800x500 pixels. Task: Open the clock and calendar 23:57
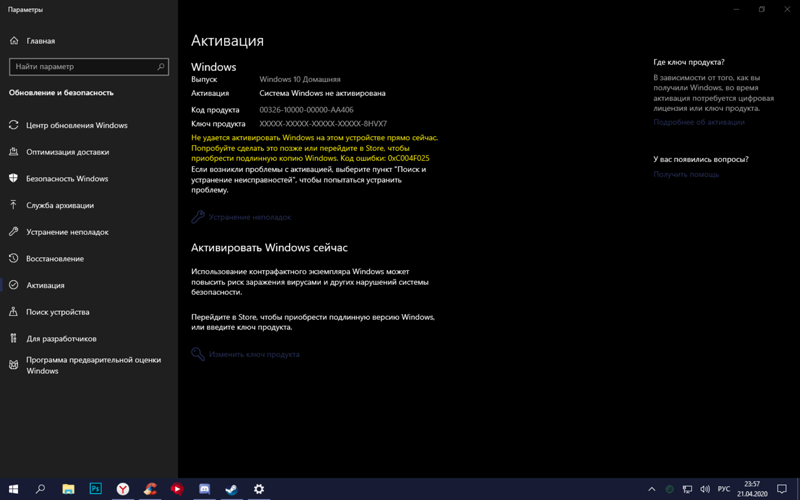click(x=752, y=489)
